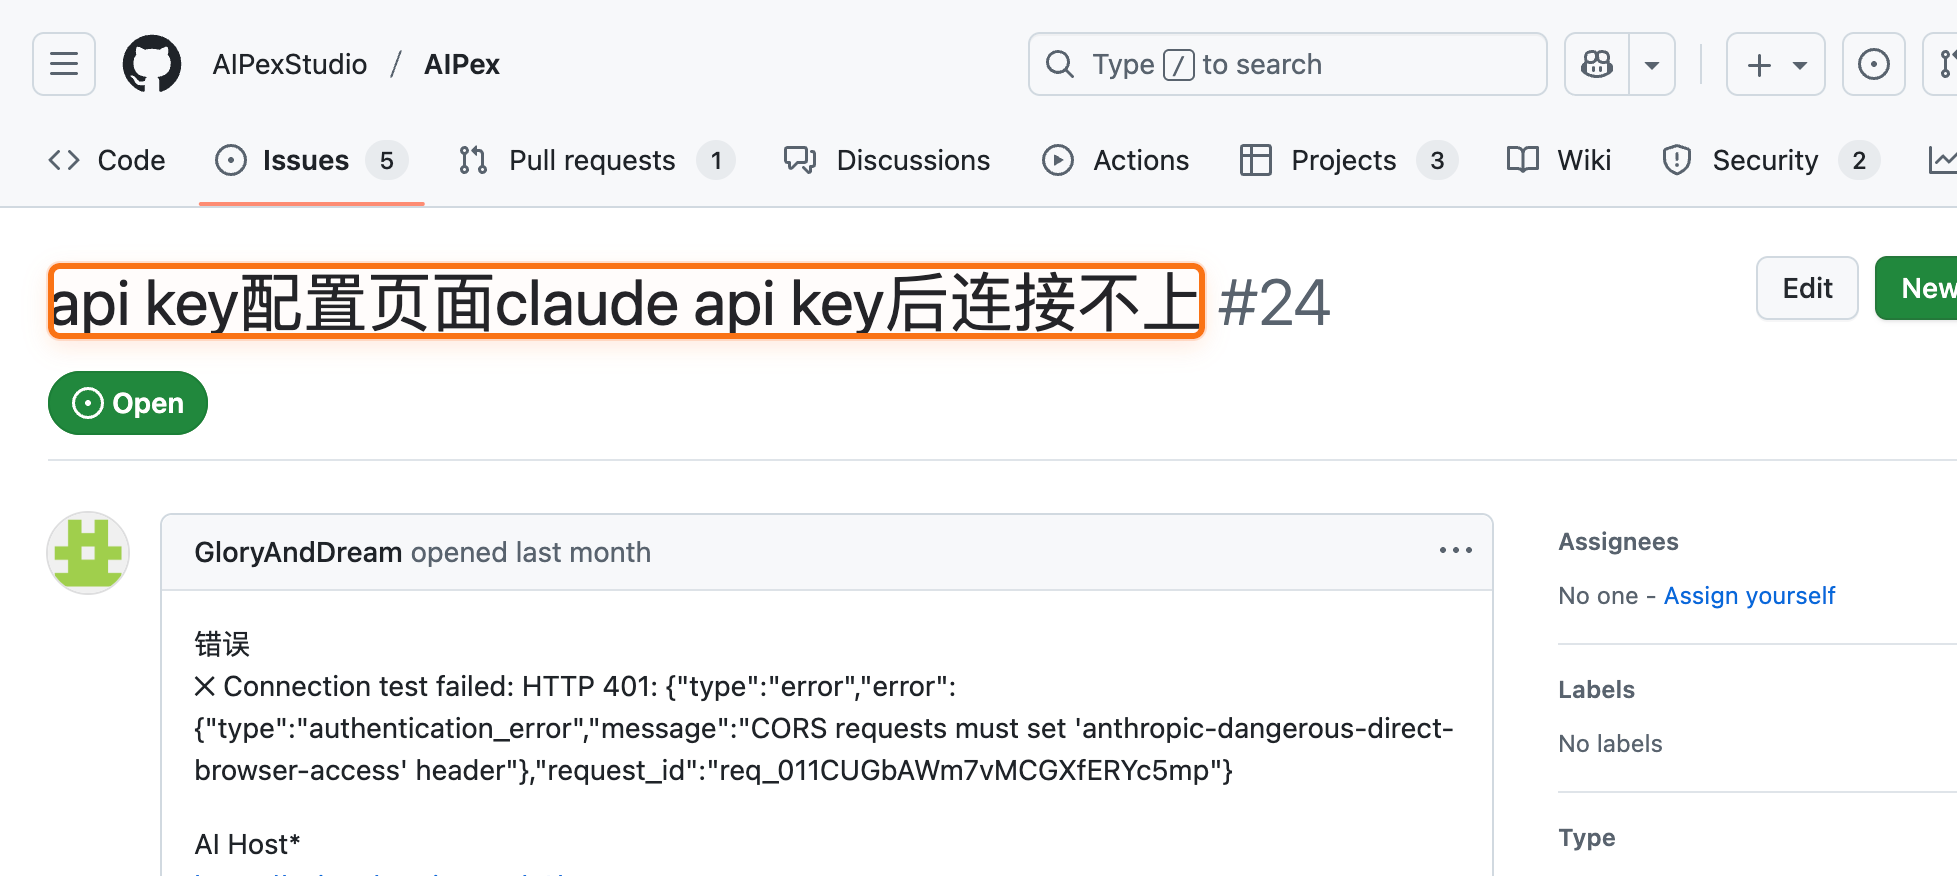
Task: Open the Insights graph tab icon
Action: (1941, 160)
